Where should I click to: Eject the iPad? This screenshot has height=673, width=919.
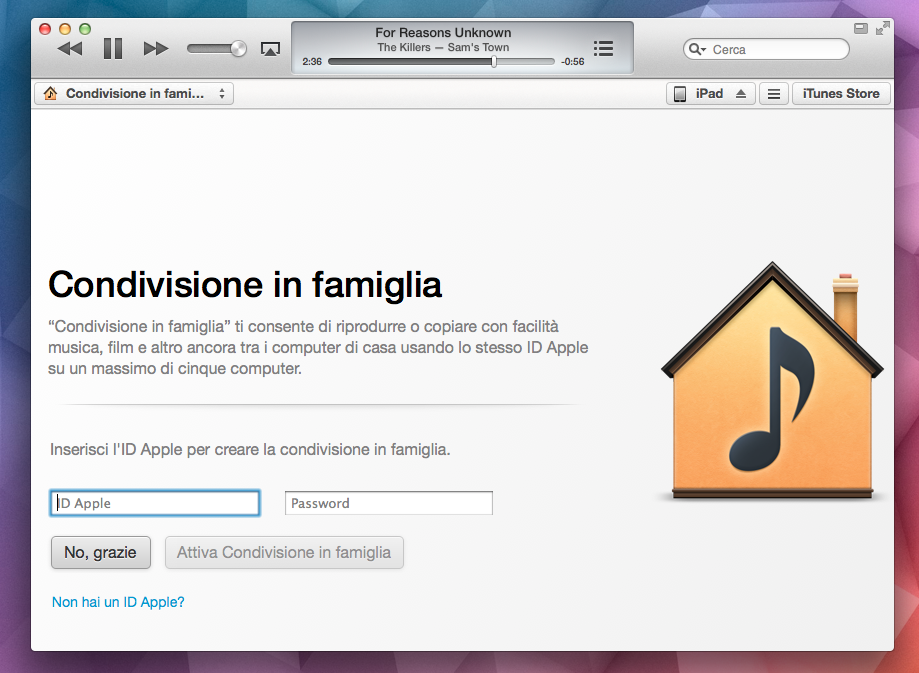click(x=741, y=94)
